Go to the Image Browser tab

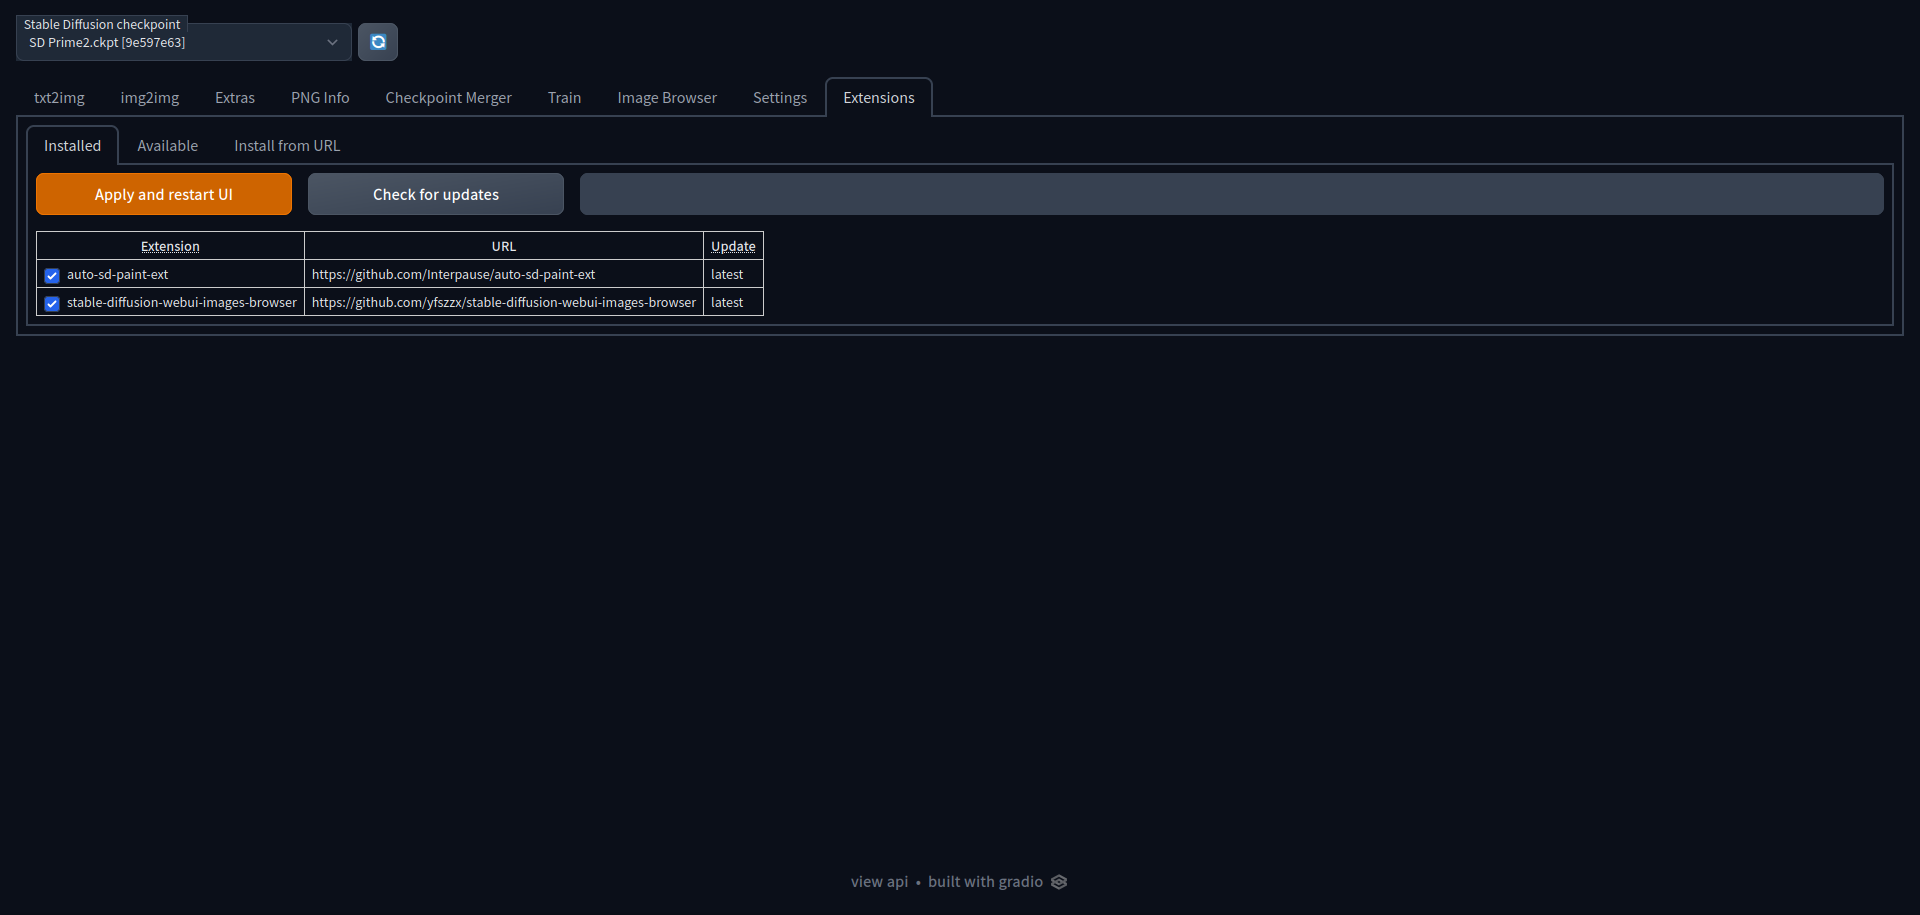point(667,97)
